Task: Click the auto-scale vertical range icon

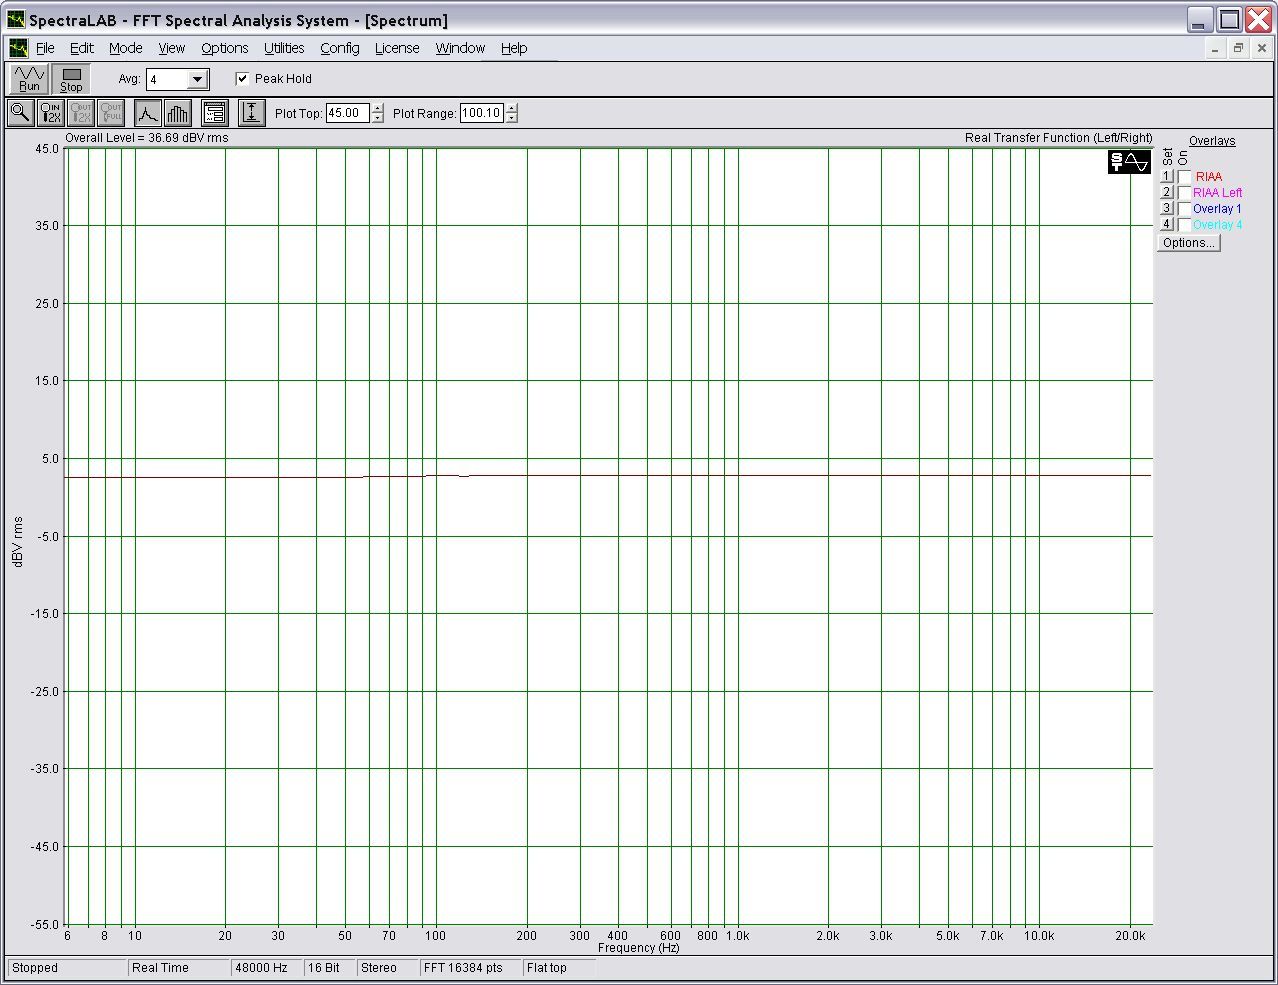Action: [x=252, y=113]
